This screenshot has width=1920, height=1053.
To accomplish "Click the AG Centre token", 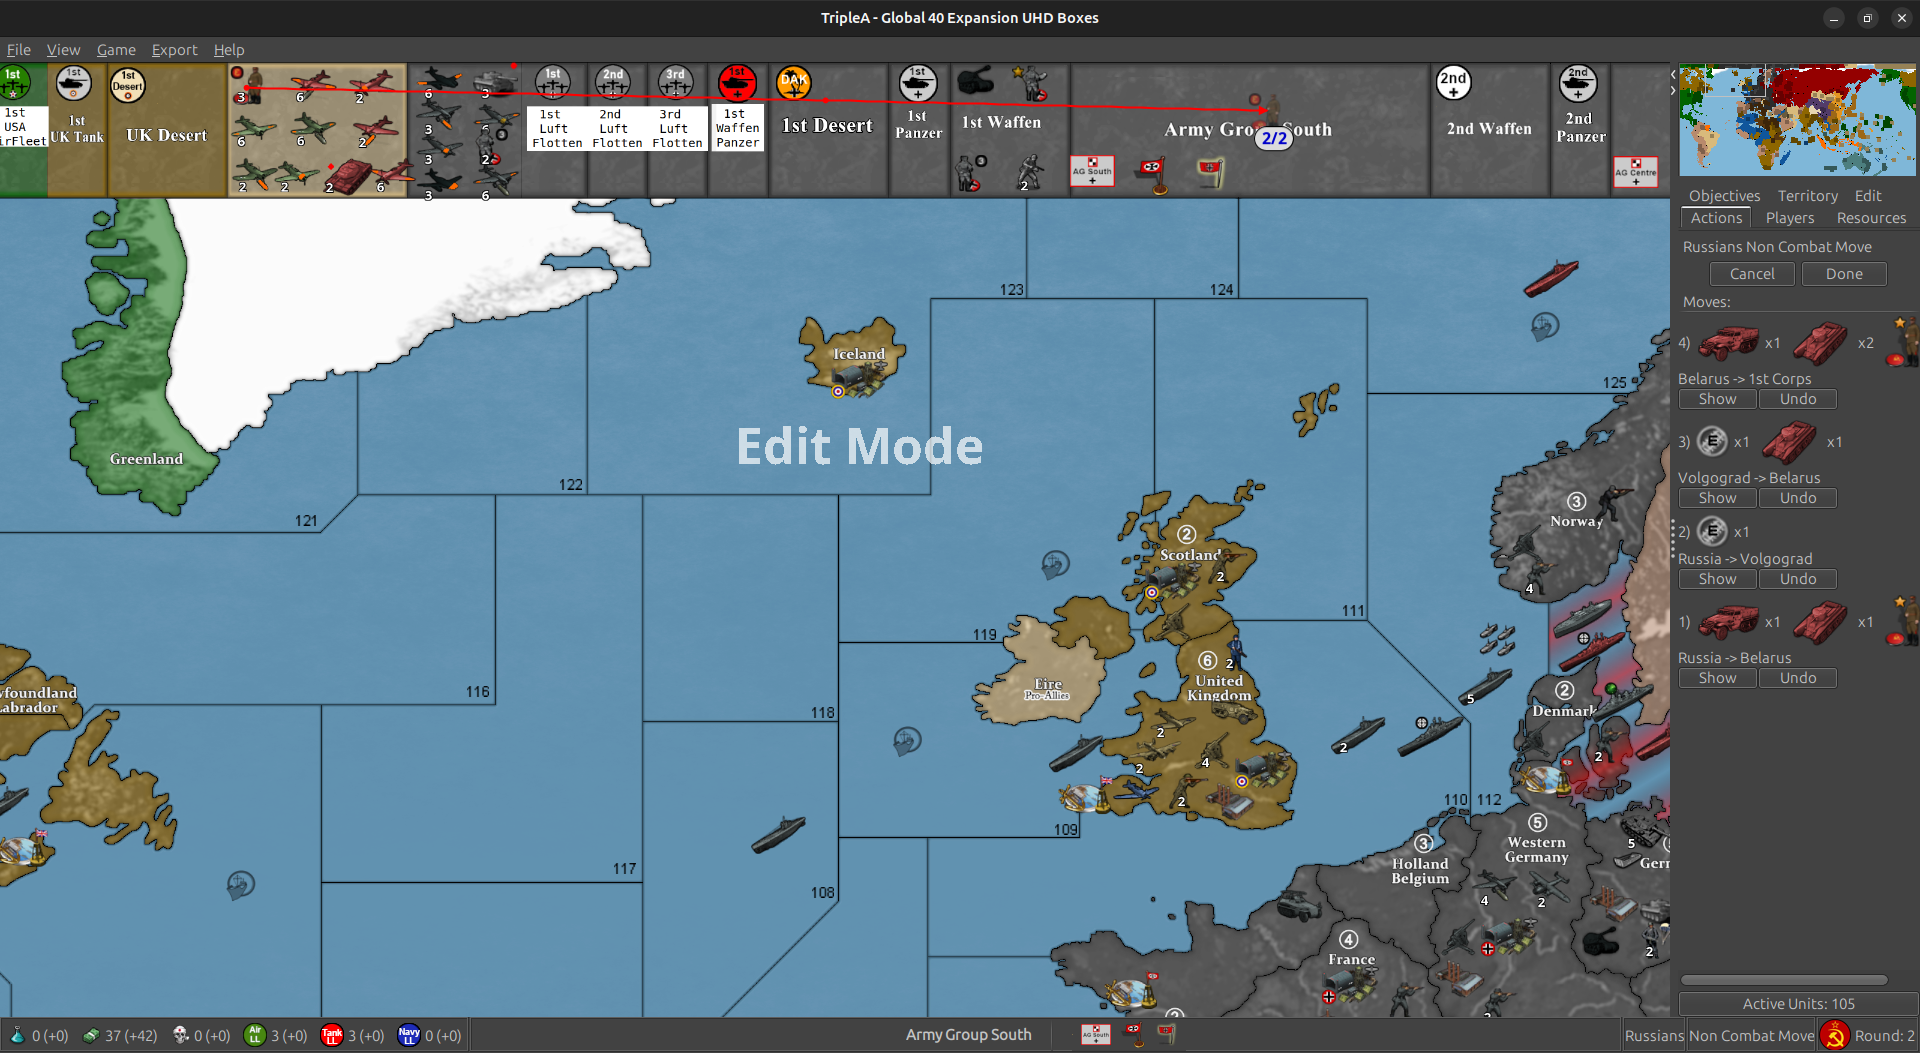I will coord(1635,173).
